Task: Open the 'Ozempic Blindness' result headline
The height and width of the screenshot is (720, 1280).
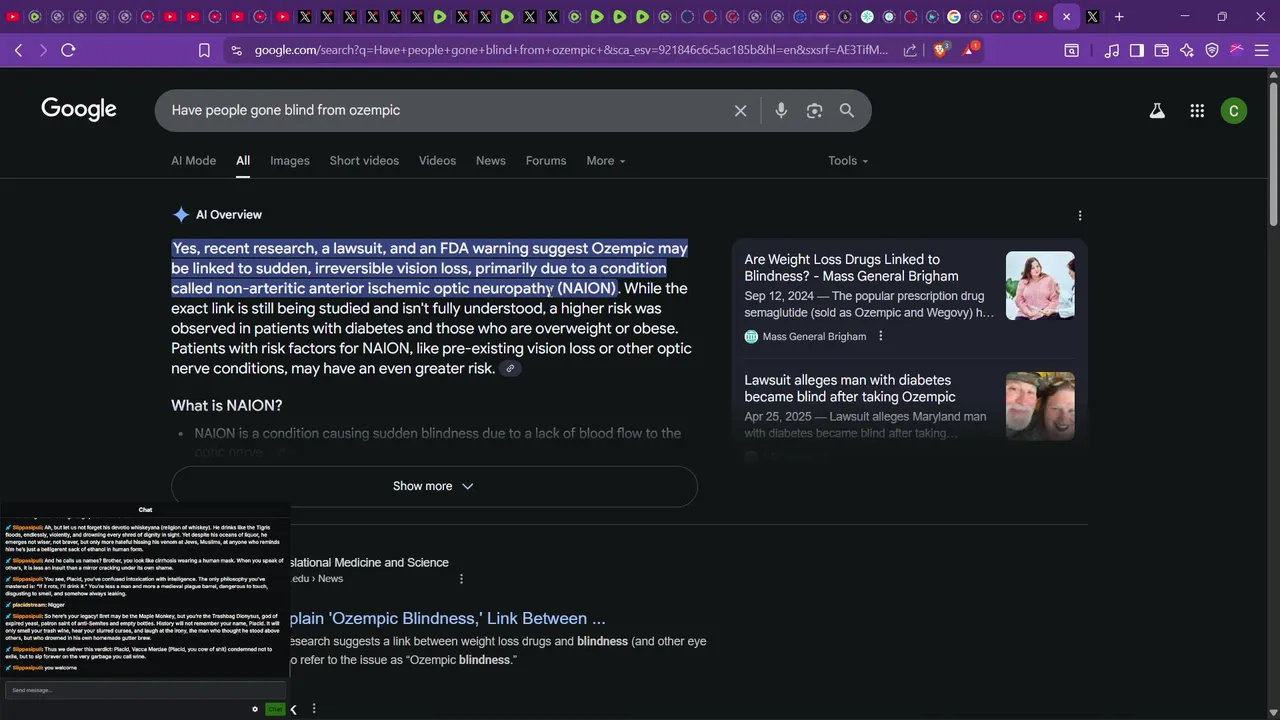Action: click(x=446, y=618)
